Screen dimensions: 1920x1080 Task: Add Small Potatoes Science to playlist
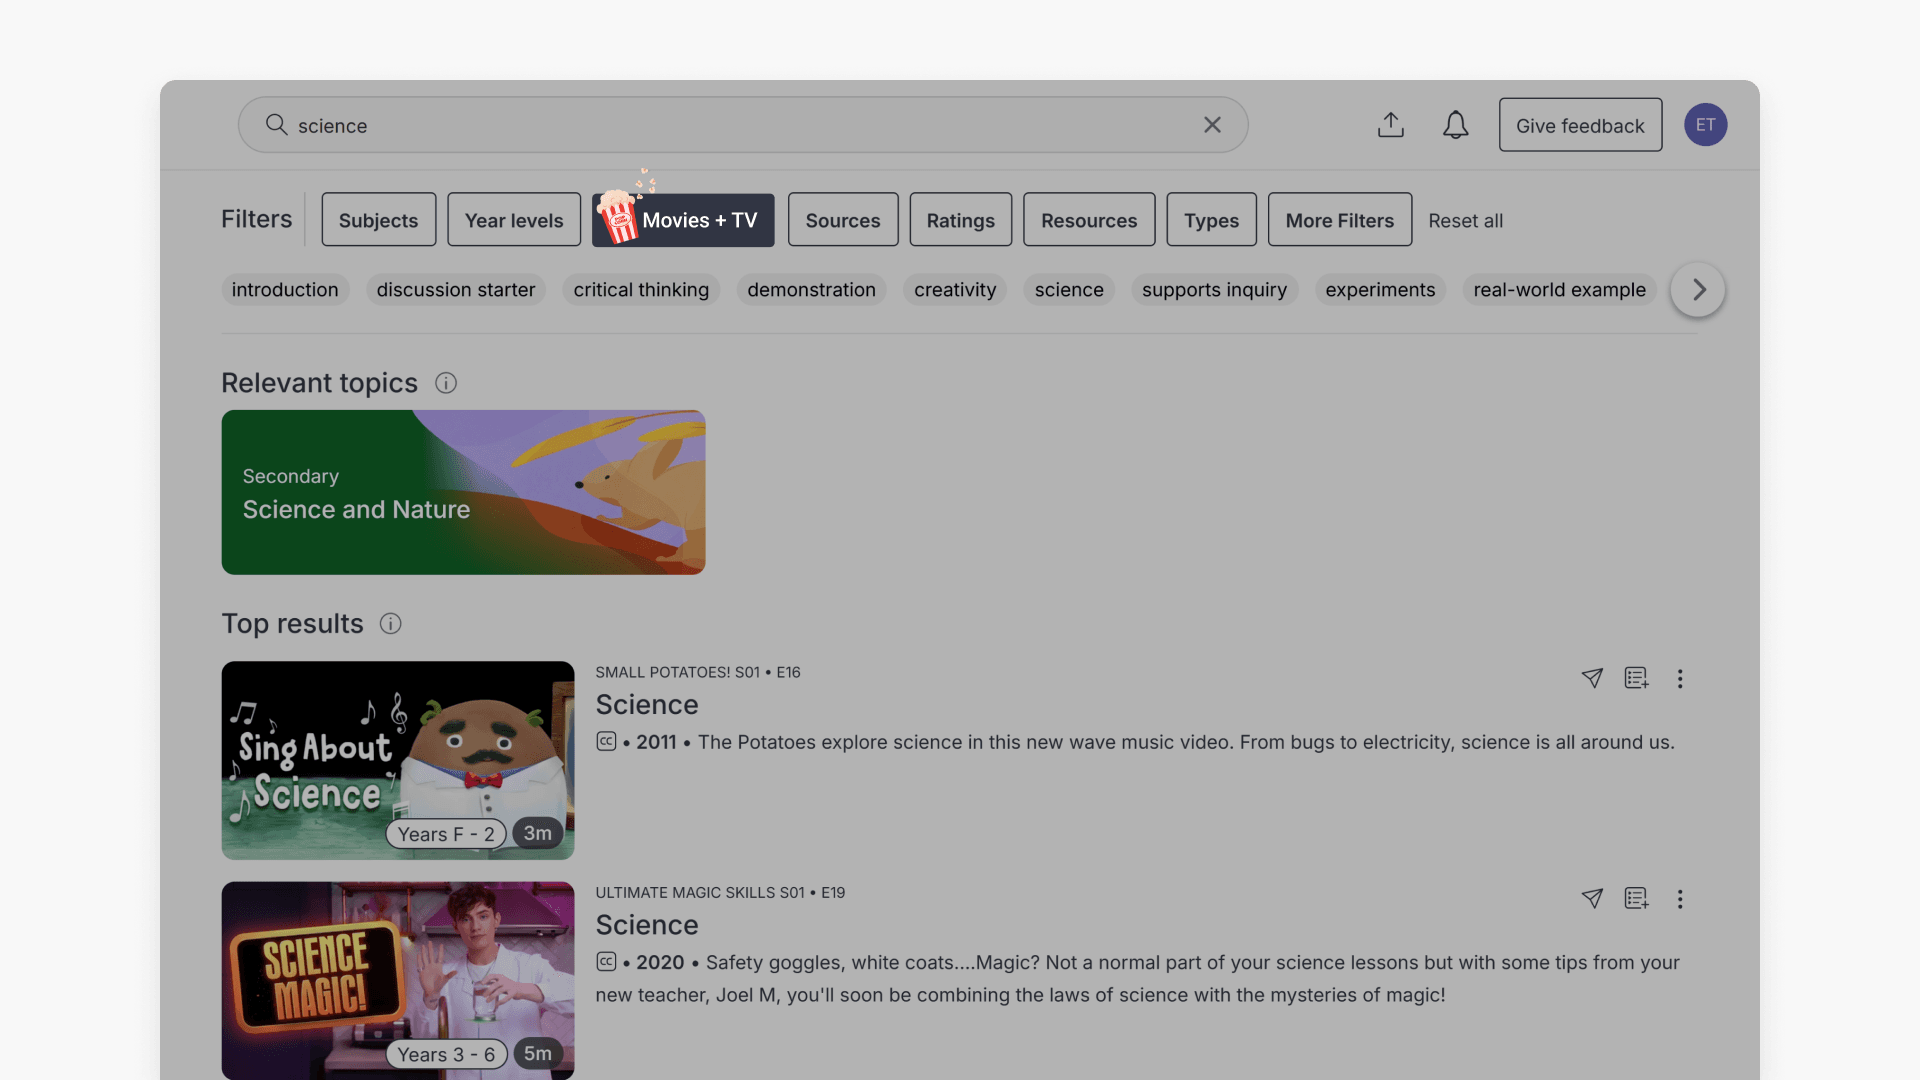point(1636,678)
